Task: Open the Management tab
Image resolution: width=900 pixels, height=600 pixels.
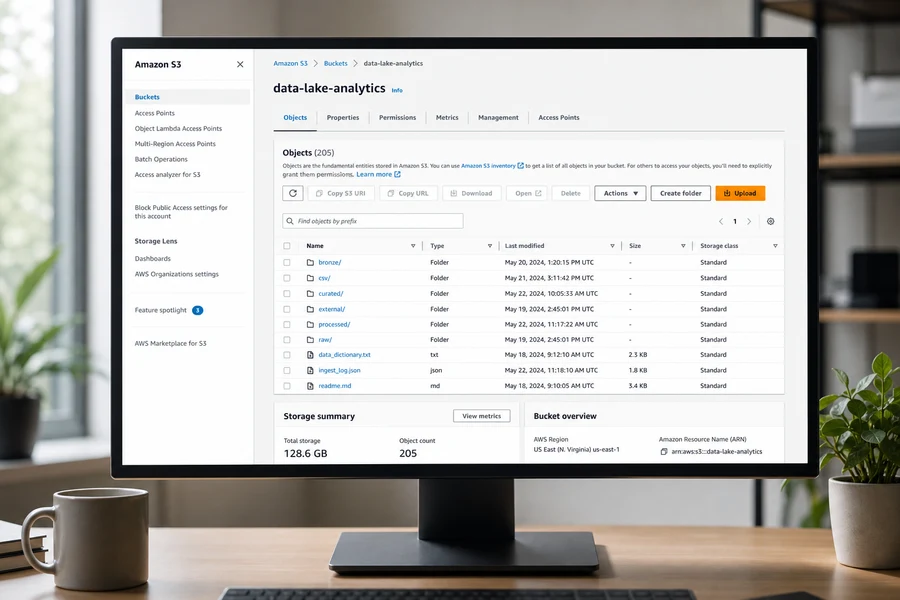Action: click(498, 118)
